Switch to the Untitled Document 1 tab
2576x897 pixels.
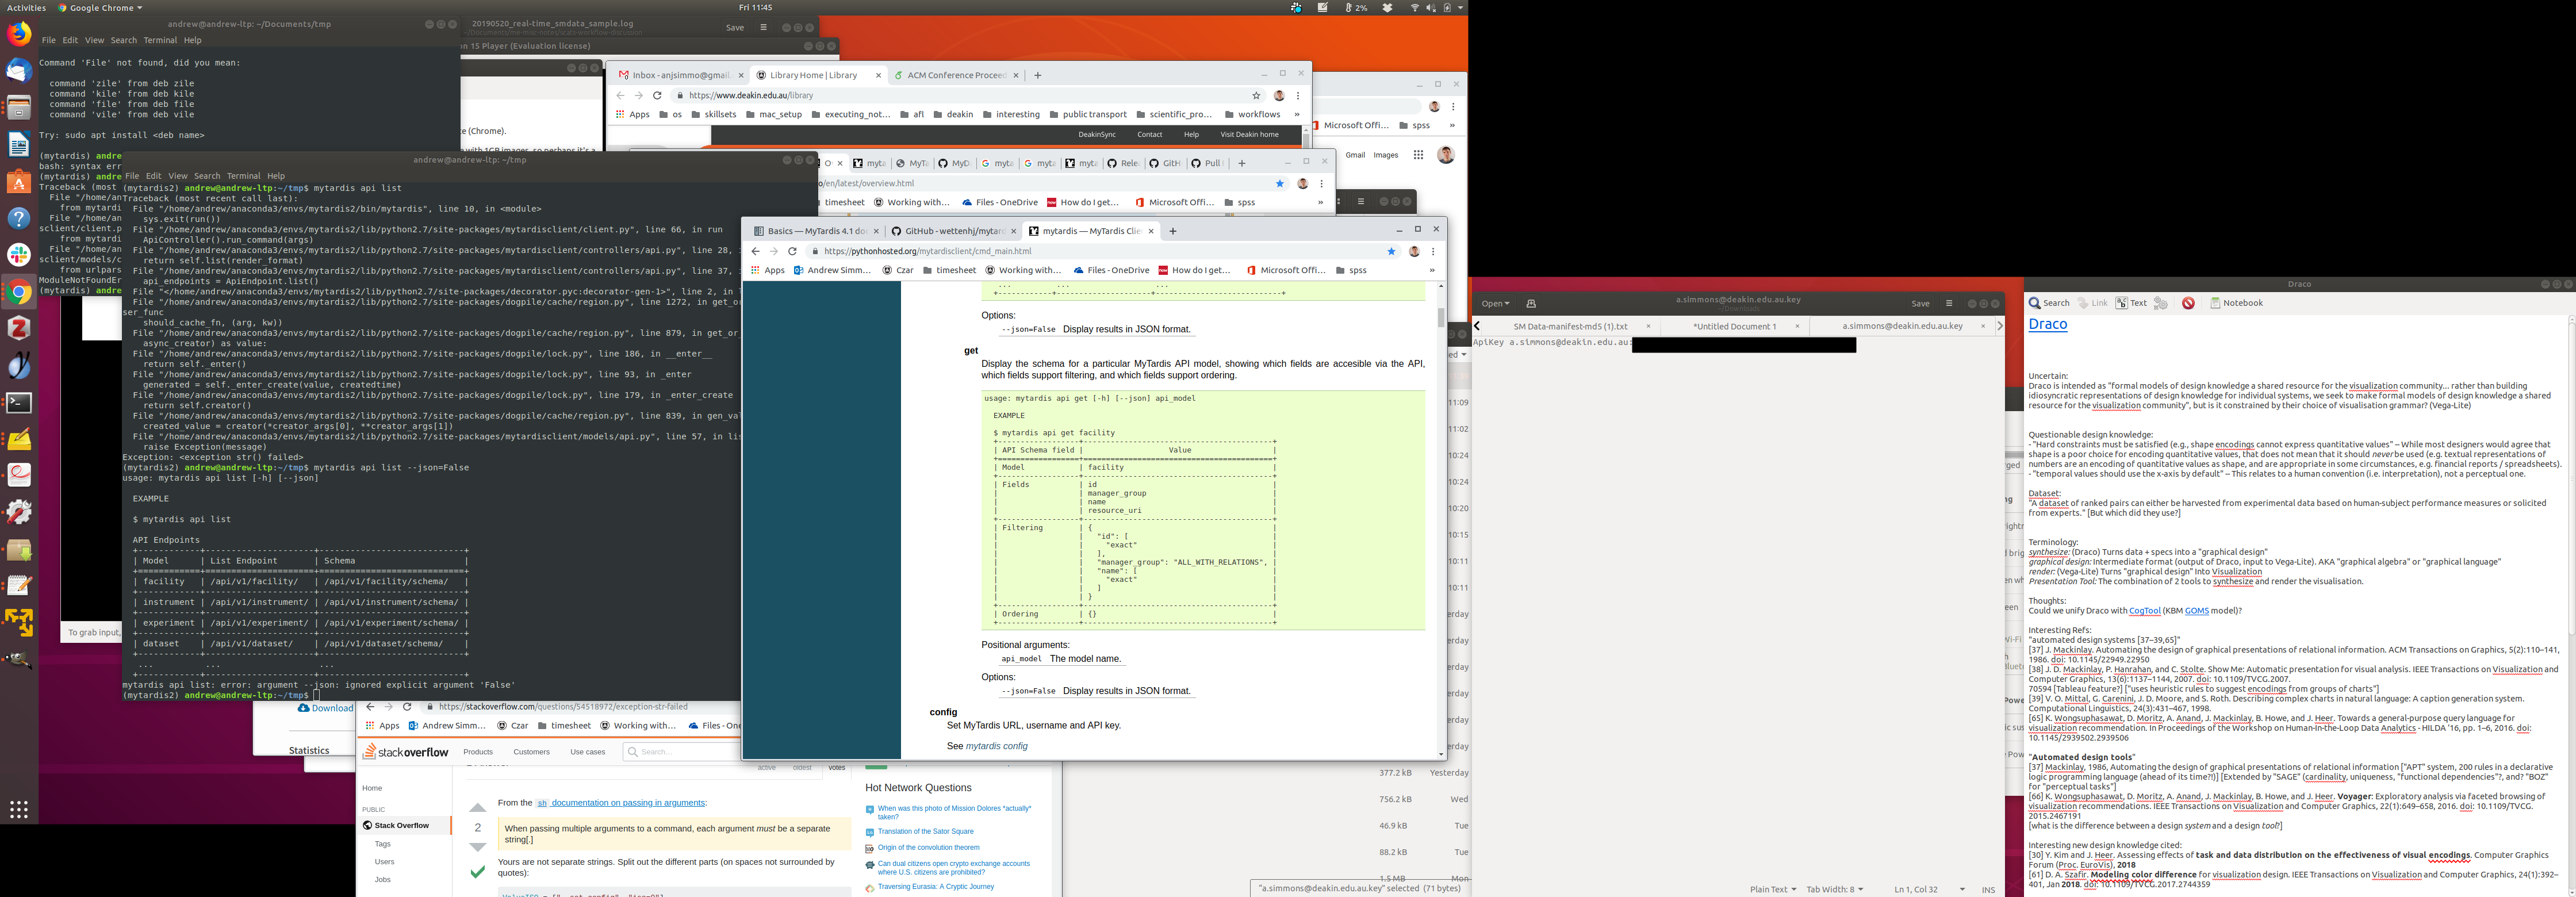click(x=1734, y=326)
